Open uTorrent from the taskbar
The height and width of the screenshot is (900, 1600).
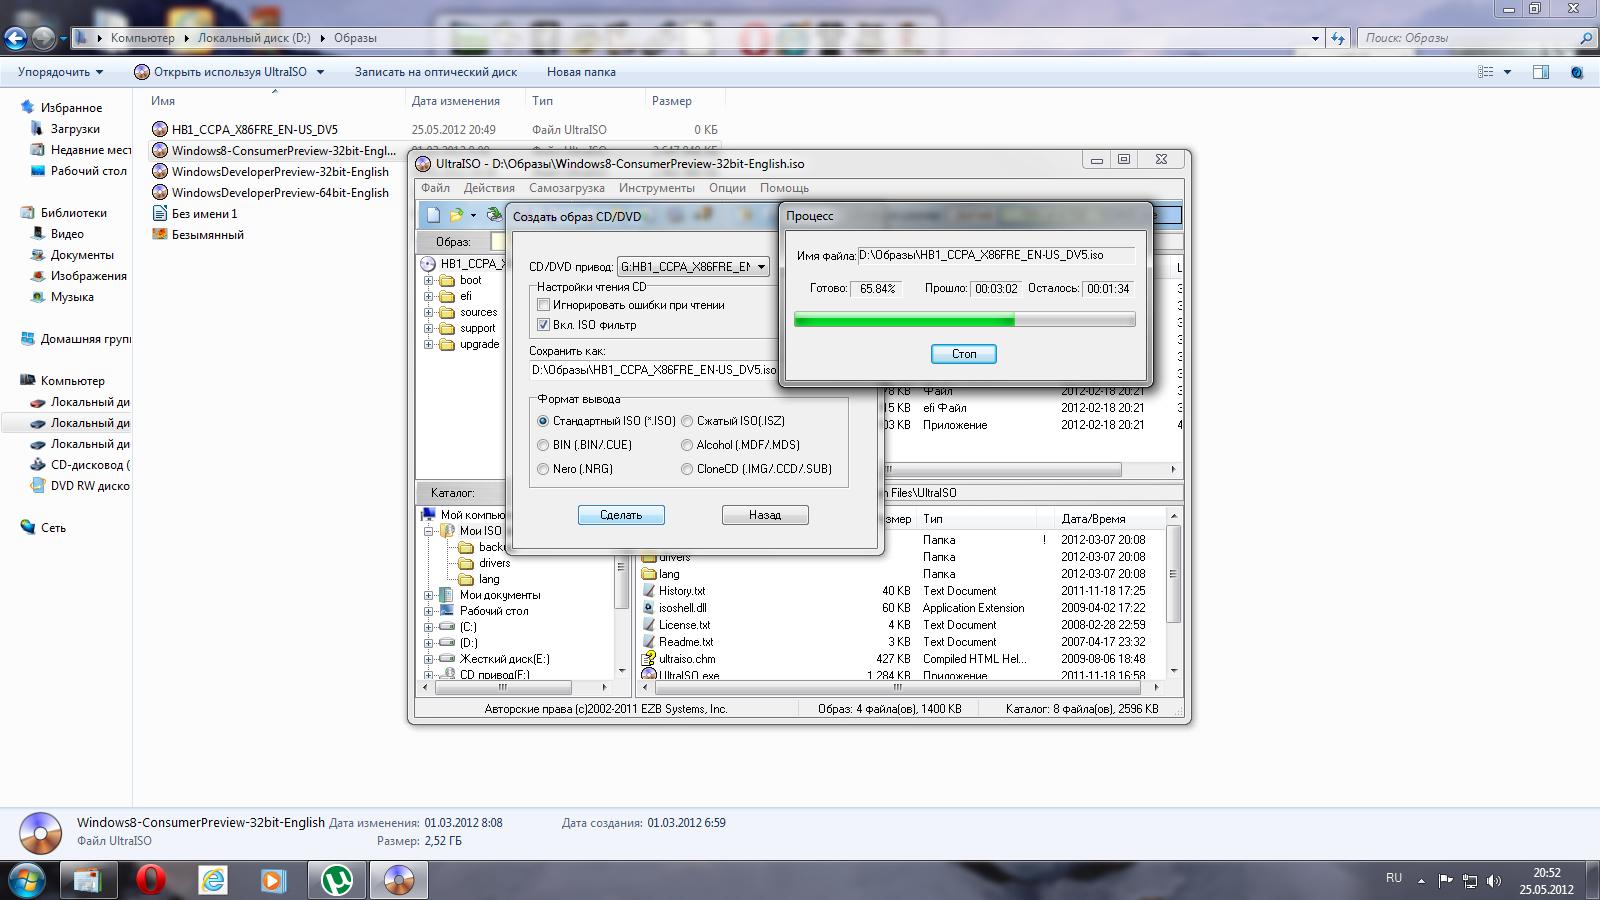tap(337, 880)
